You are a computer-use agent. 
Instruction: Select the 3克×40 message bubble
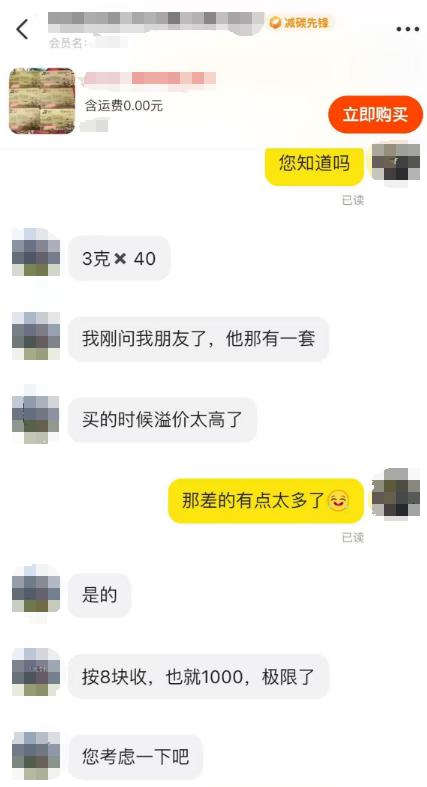click(119, 258)
